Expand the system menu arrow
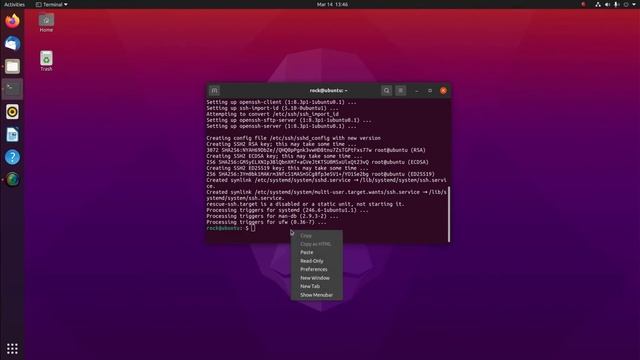The height and width of the screenshot is (360, 640). [634, 4]
